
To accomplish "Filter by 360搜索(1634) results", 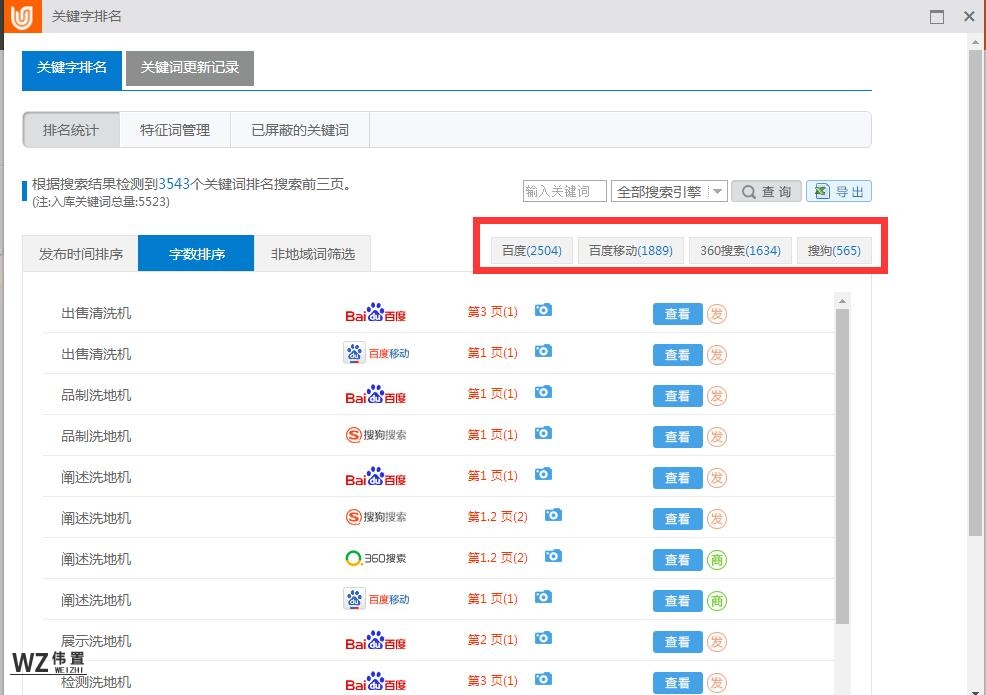I will (740, 251).
